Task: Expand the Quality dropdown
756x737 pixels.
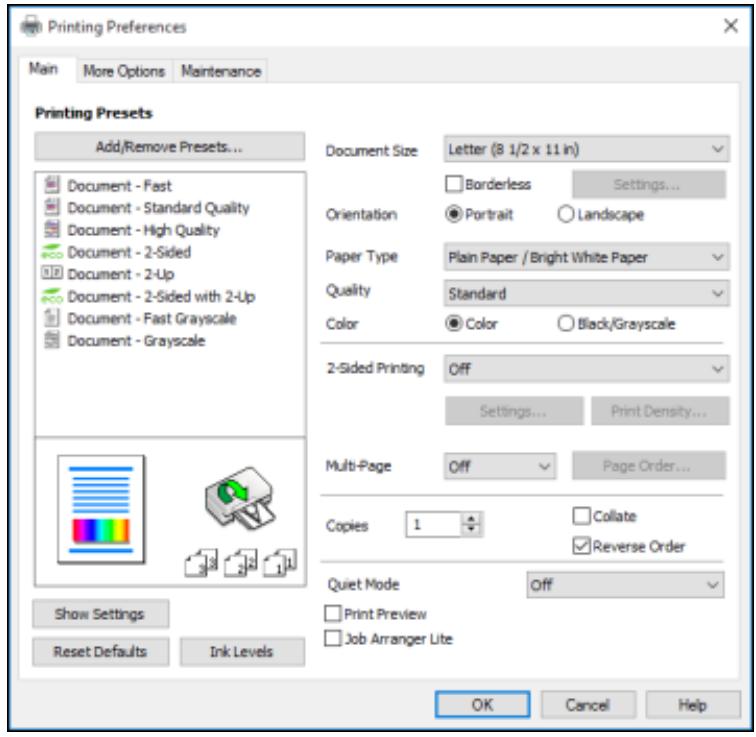Action: [x=586, y=294]
